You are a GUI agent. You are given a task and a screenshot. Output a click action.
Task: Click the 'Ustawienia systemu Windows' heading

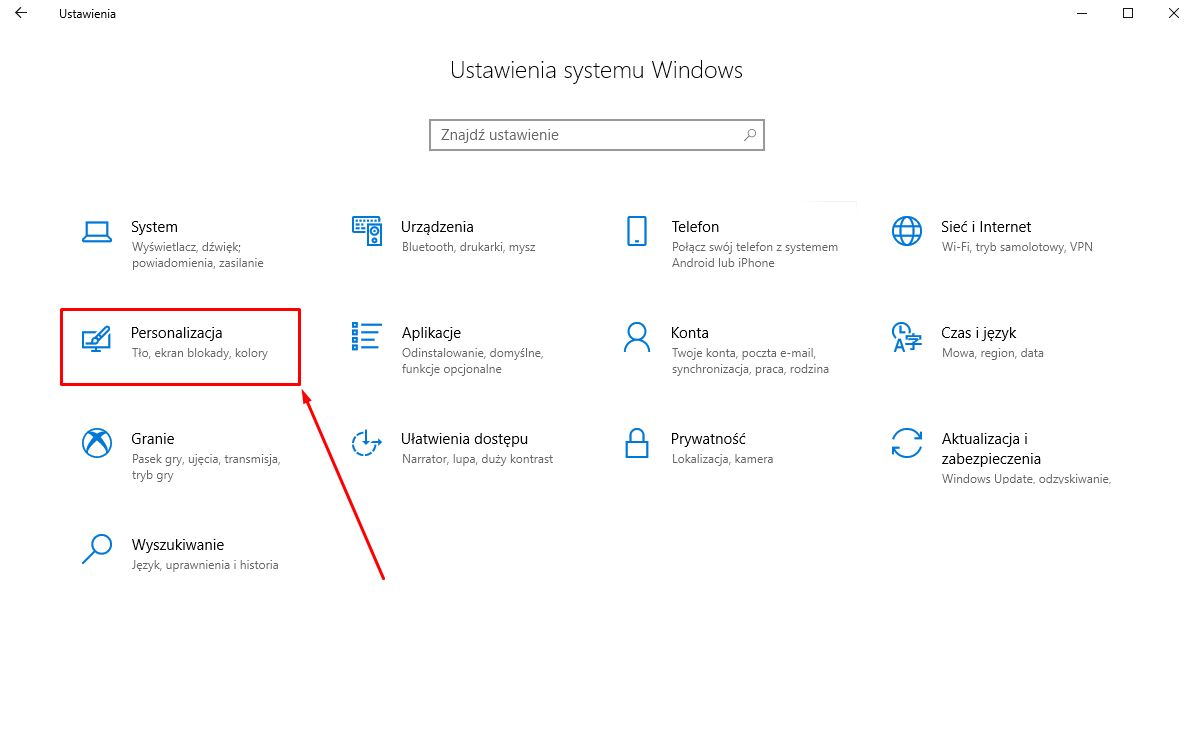(596, 70)
